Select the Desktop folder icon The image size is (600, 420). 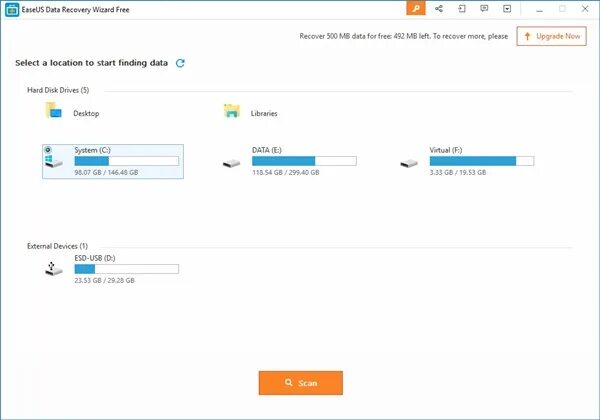coord(54,110)
